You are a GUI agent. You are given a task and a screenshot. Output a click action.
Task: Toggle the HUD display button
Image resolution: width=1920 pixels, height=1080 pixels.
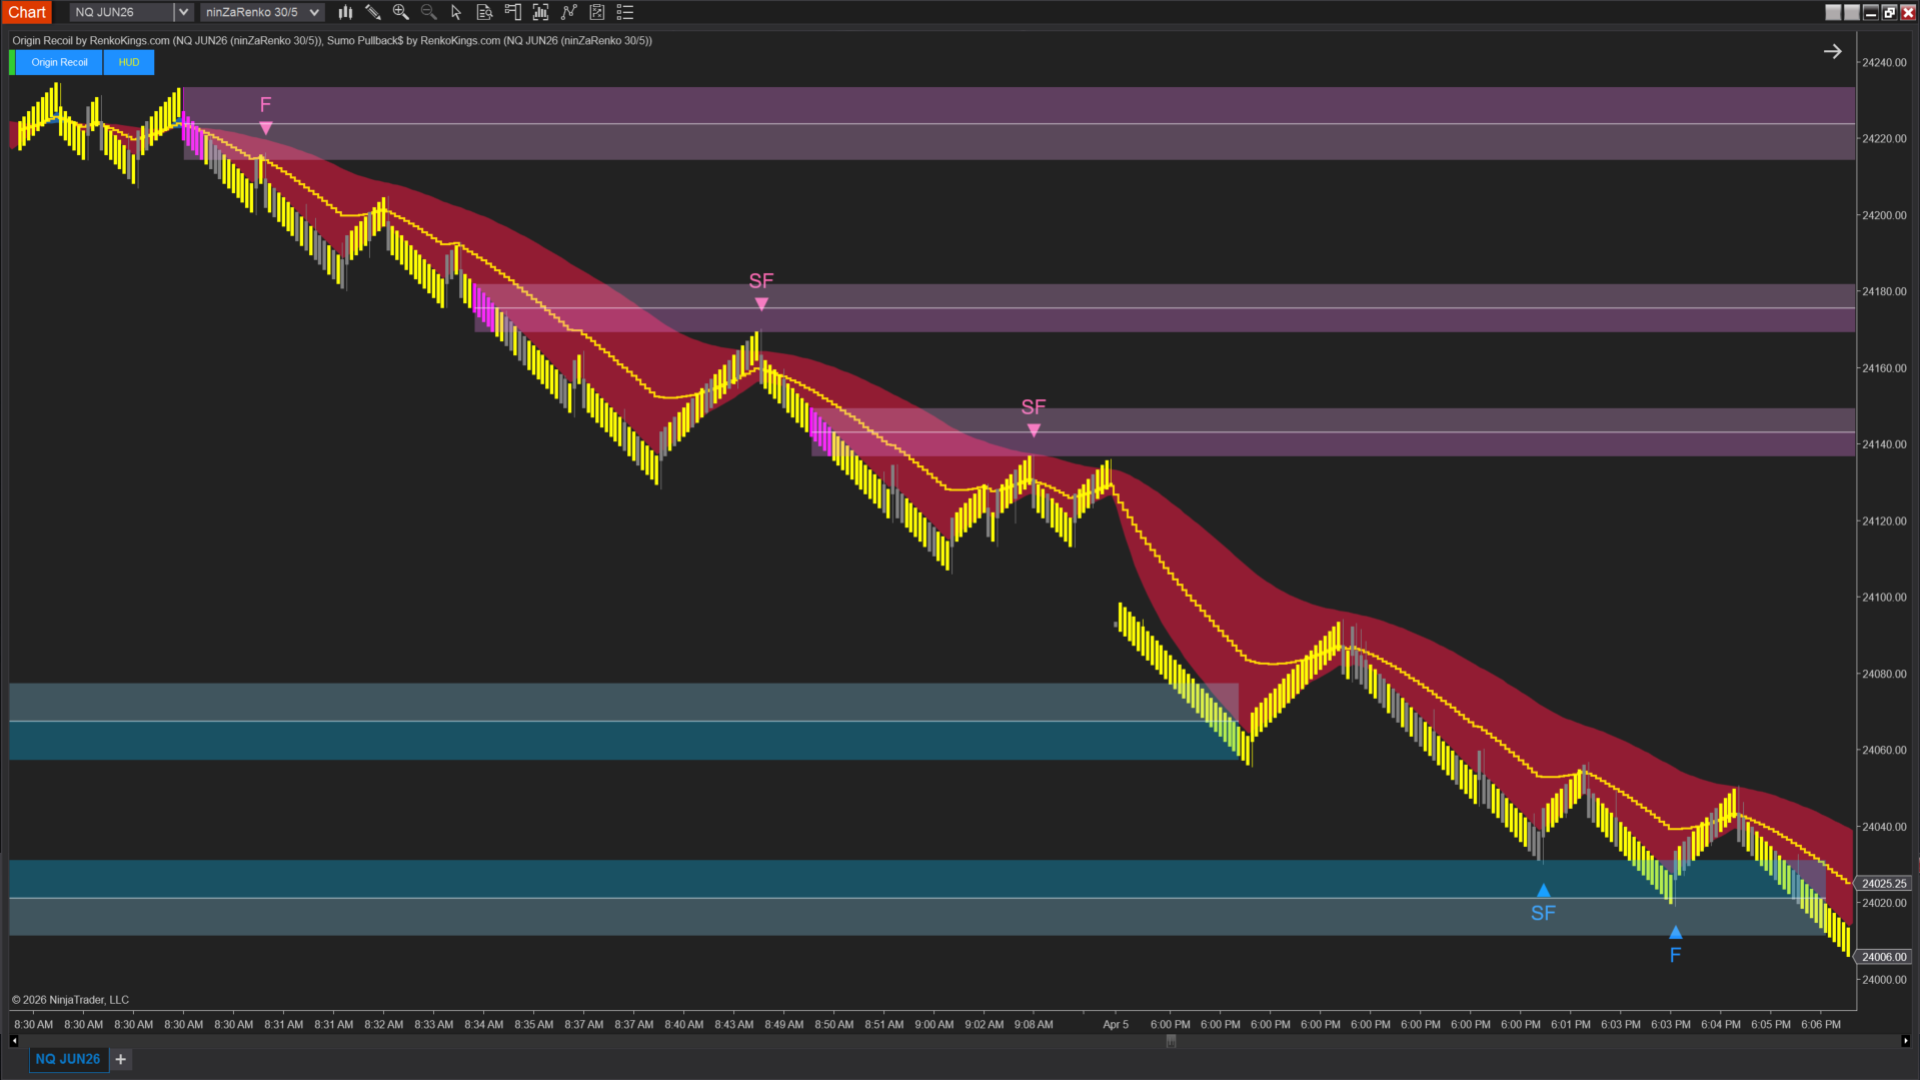click(x=129, y=62)
